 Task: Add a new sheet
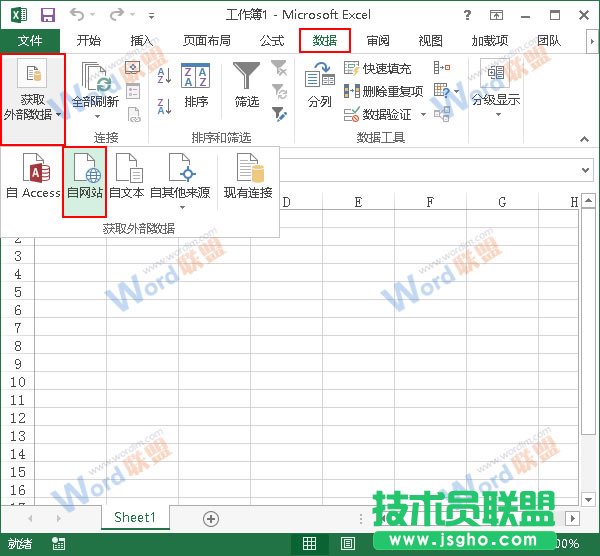pyautogui.click(x=211, y=519)
